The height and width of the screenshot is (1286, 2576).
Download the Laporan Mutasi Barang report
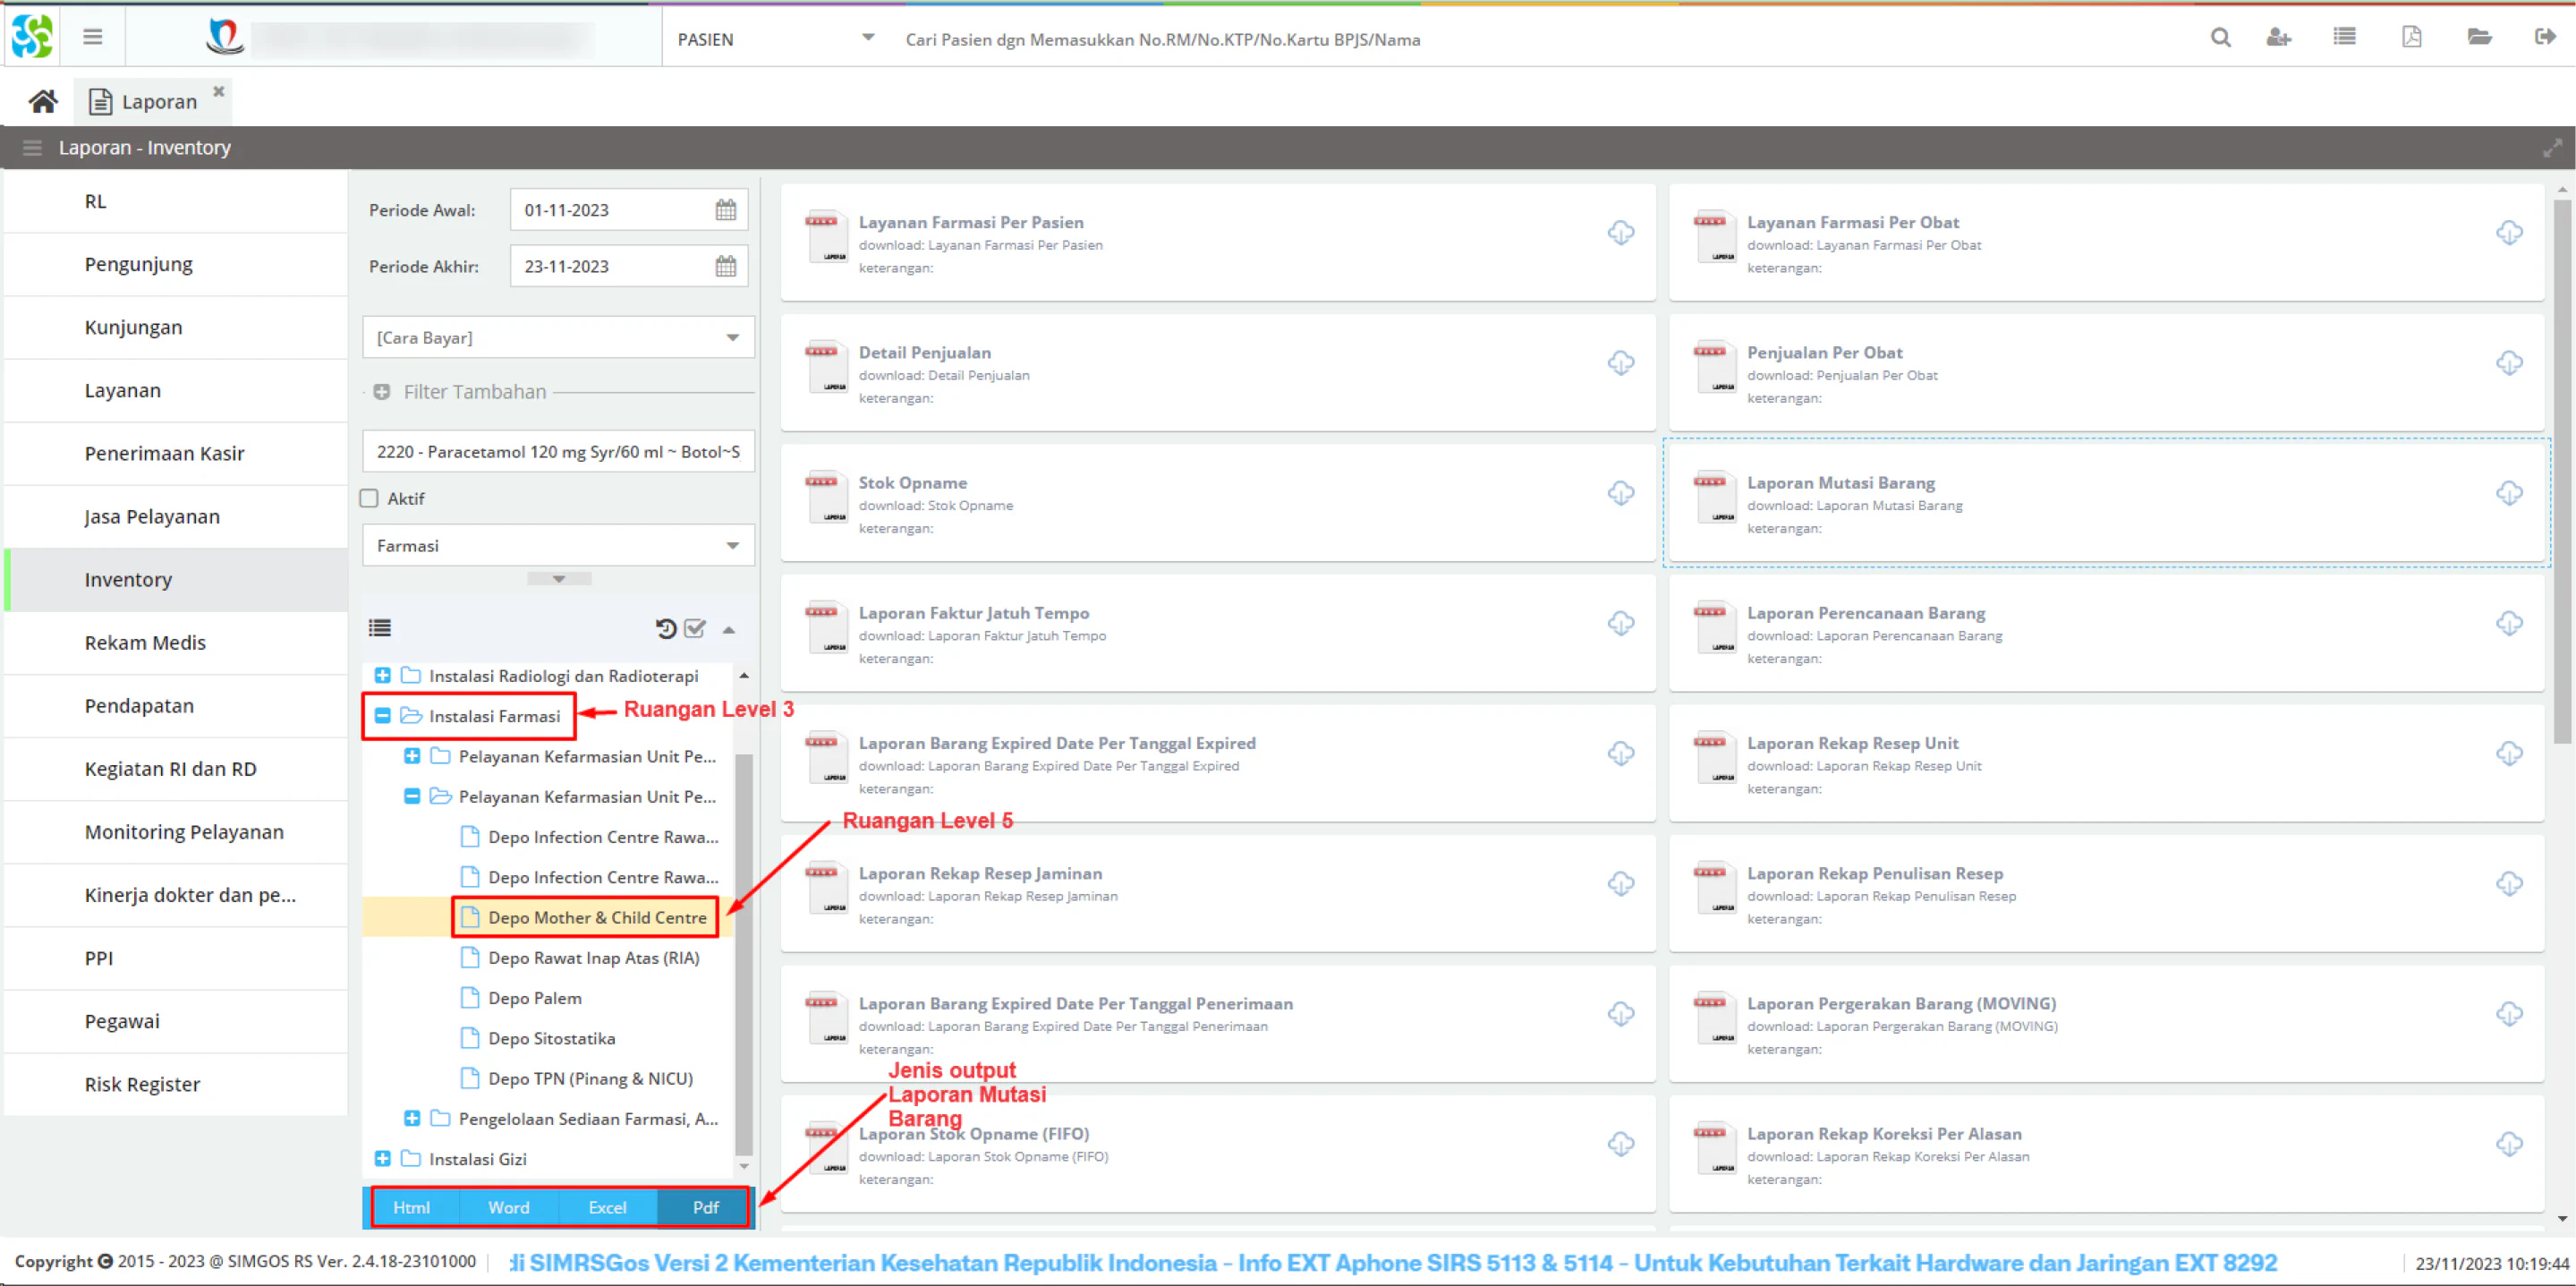coord(2509,493)
